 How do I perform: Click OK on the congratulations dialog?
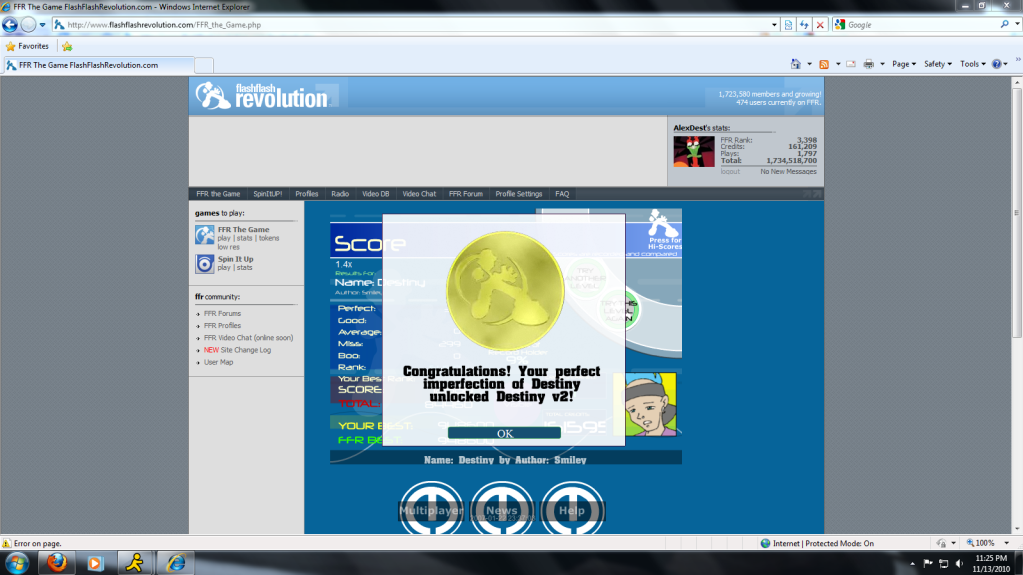(504, 433)
